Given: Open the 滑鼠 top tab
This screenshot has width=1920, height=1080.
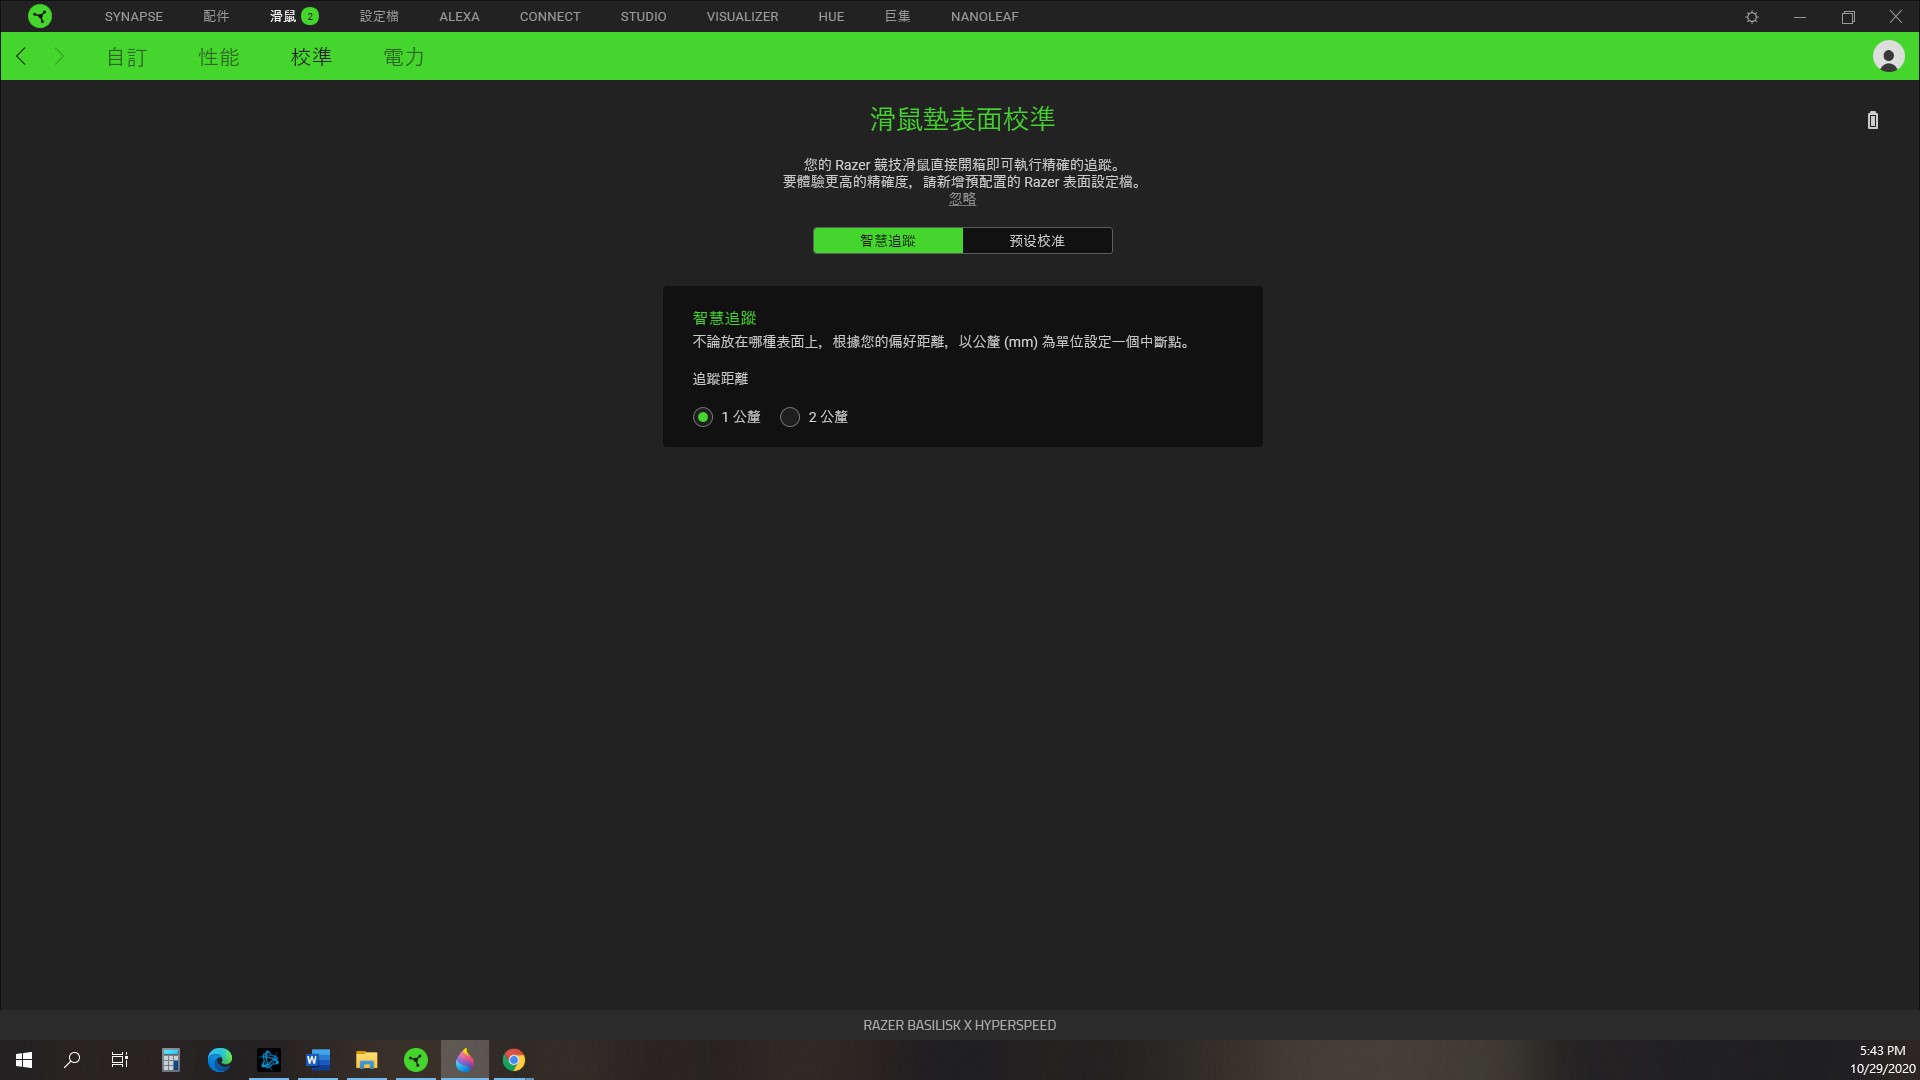Looking at the screenshot, I should (x=283, y=17).
